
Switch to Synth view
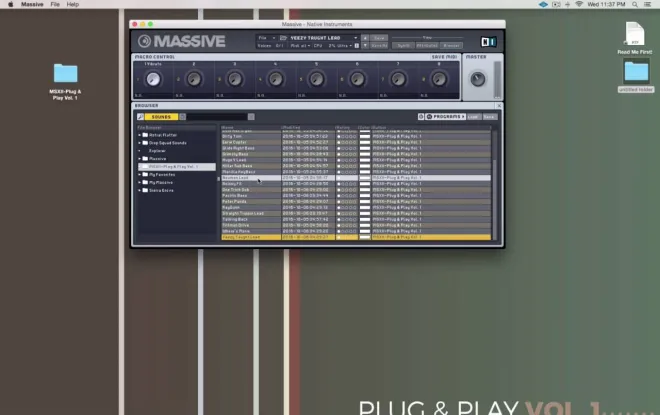coord(403,45)
